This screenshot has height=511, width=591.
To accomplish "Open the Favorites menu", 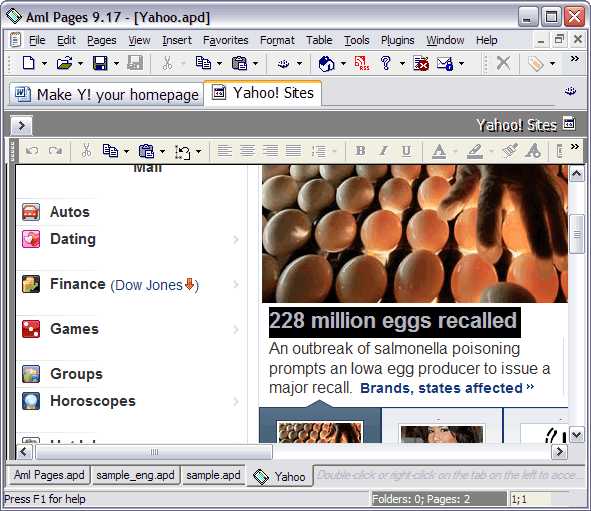I will (226, 40).
